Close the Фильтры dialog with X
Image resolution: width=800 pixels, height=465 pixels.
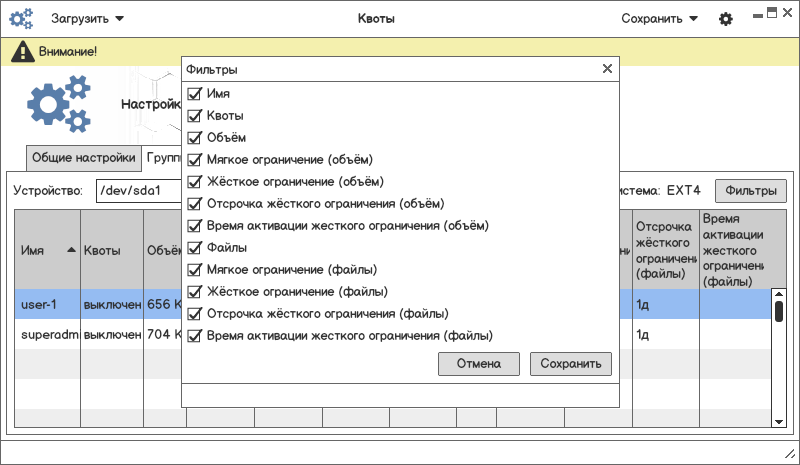tap(607, 69)
